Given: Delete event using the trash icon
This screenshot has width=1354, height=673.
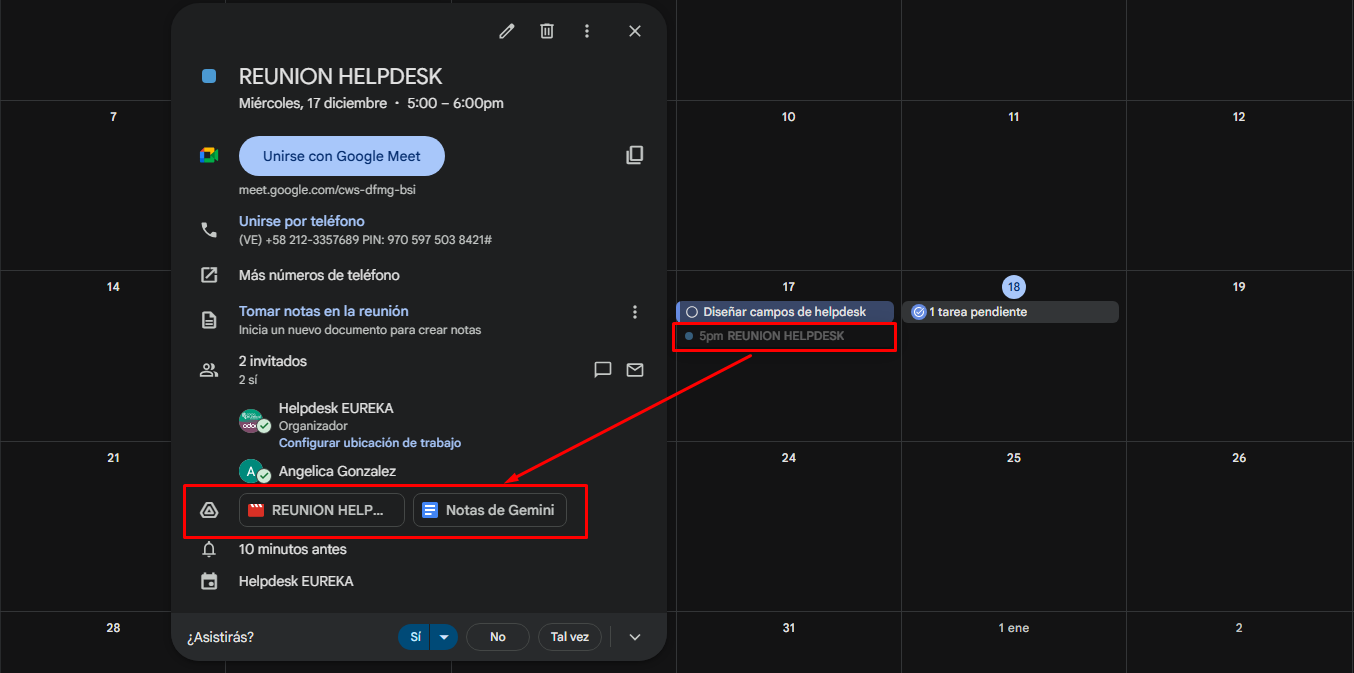Looking at the screenshot, I should click(x=547, y=31).
